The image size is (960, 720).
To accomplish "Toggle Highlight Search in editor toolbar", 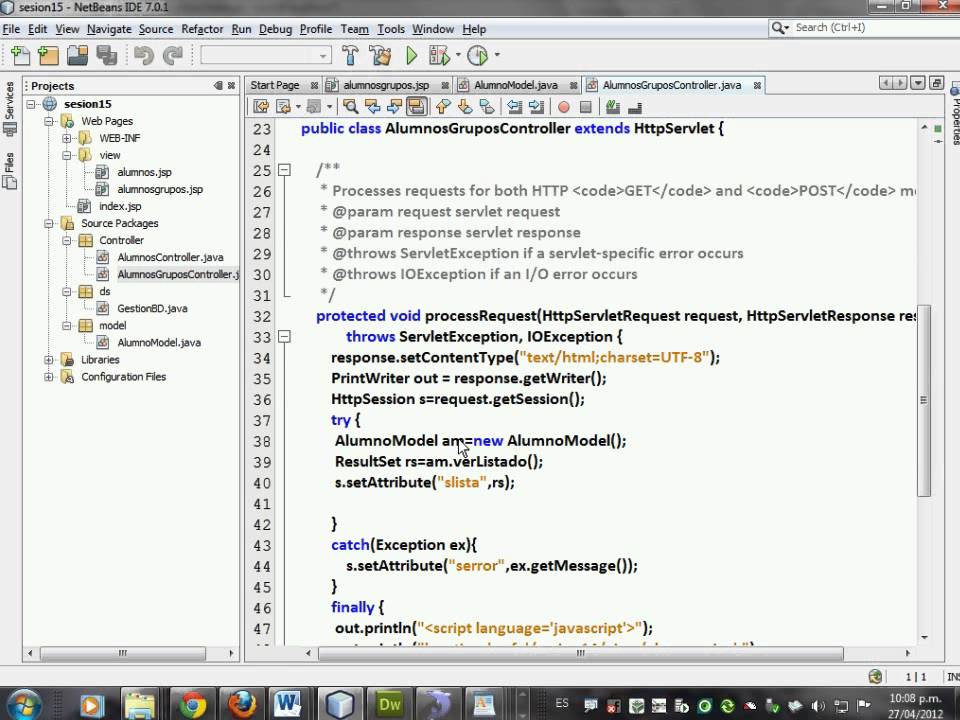I will (x=416, y=107).
